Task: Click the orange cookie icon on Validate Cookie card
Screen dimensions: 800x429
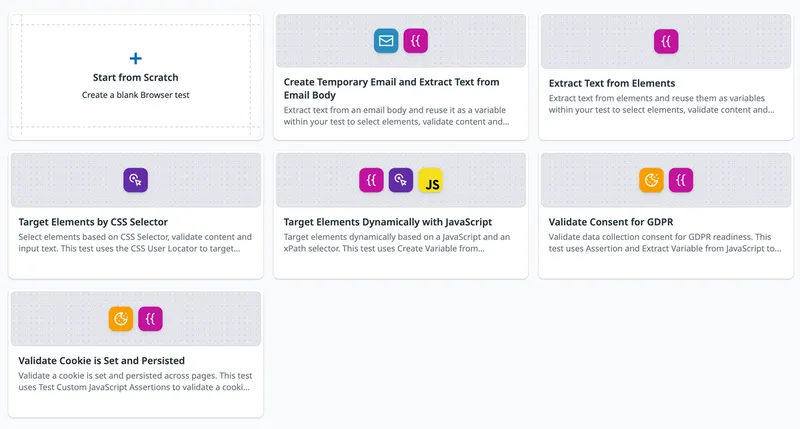Action: [121, 319]
